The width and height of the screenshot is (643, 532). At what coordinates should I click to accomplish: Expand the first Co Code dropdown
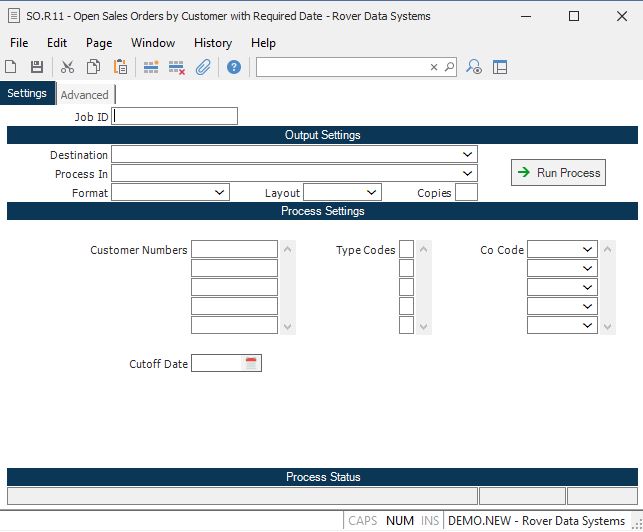coord(587,250)
